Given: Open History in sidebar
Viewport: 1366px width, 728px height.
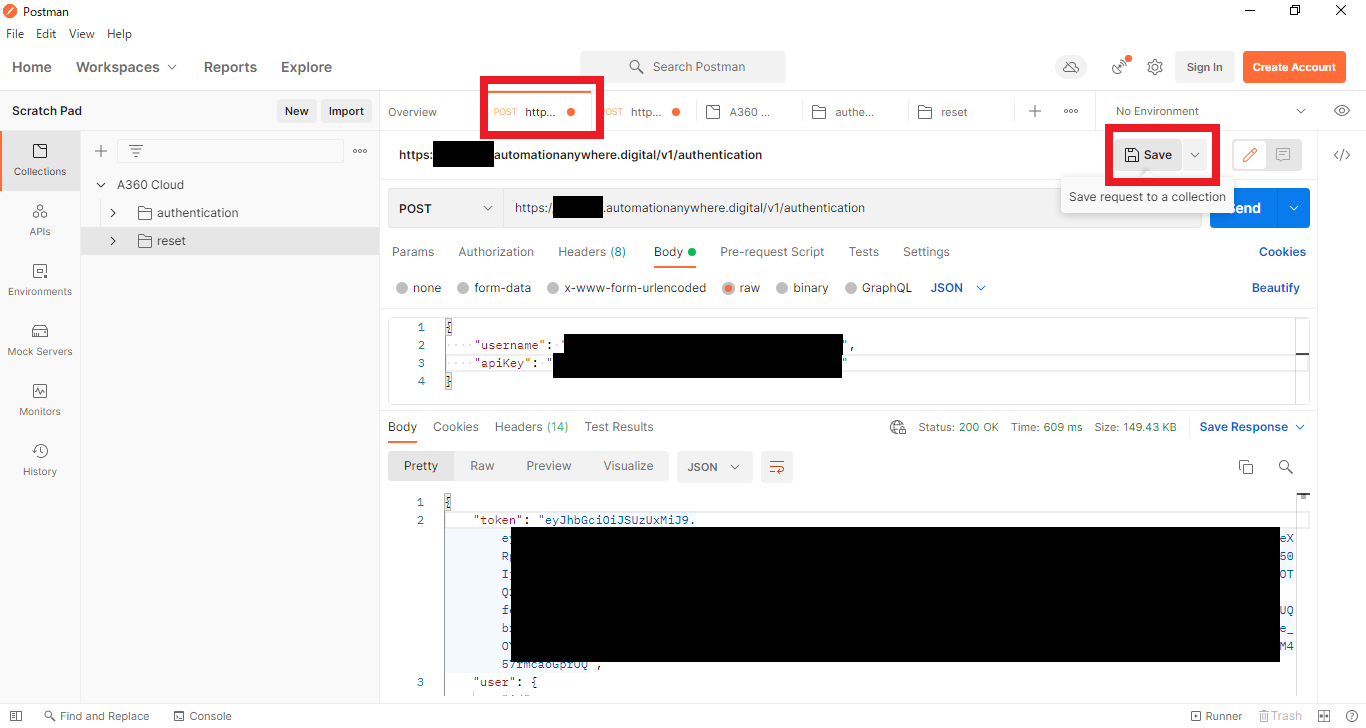Looking at the screenshot, I should (x=40, y=460).
